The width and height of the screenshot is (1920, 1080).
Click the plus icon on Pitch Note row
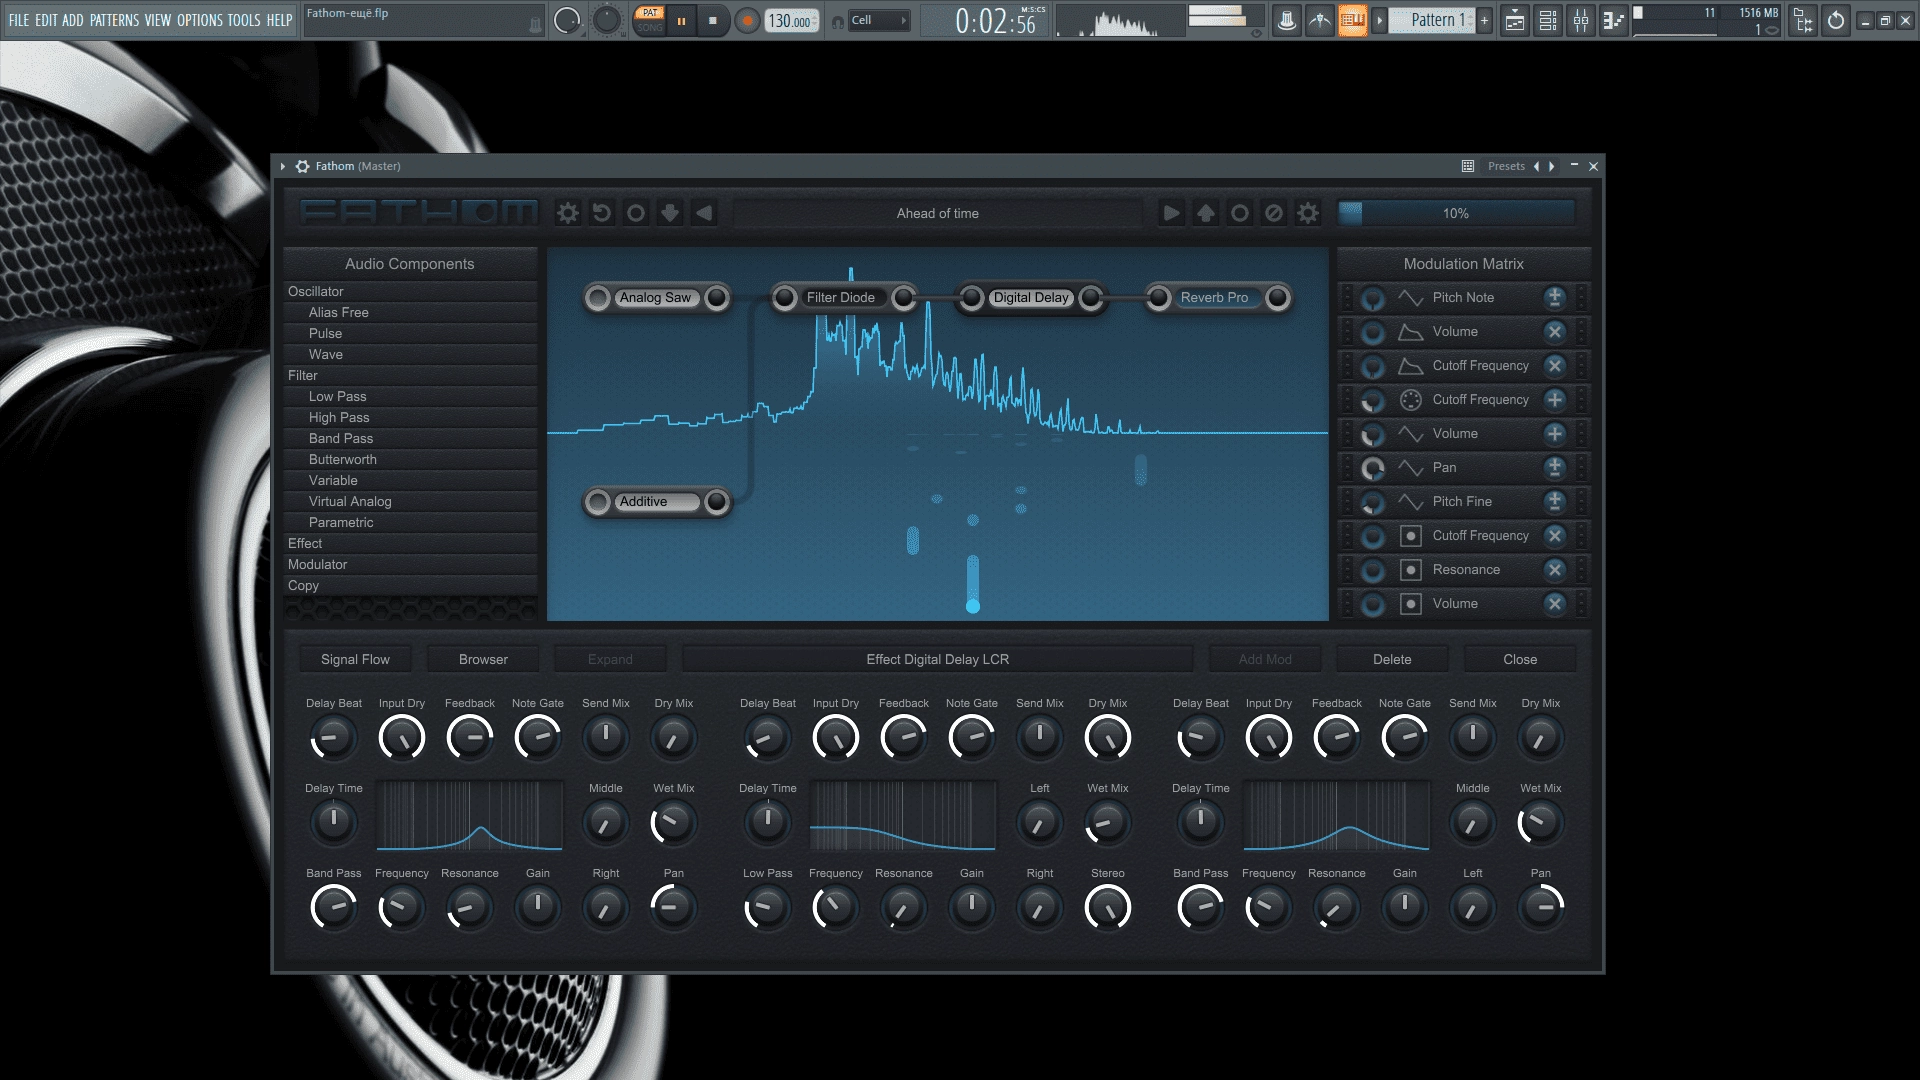pos(1554,297)
